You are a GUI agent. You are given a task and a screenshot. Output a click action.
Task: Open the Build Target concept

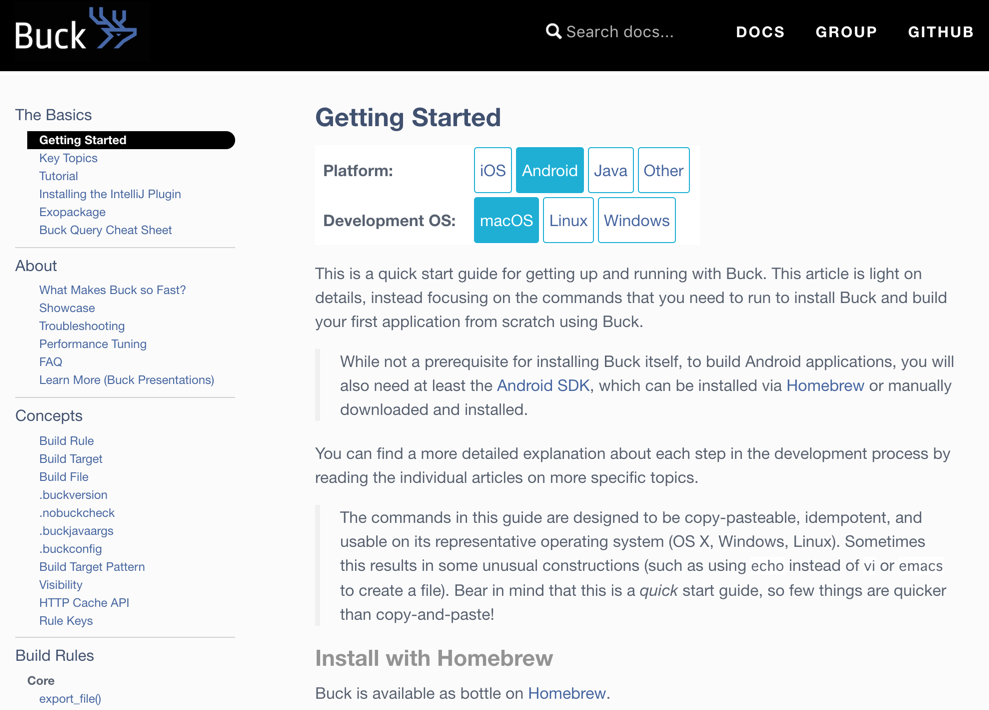(71, 459)
